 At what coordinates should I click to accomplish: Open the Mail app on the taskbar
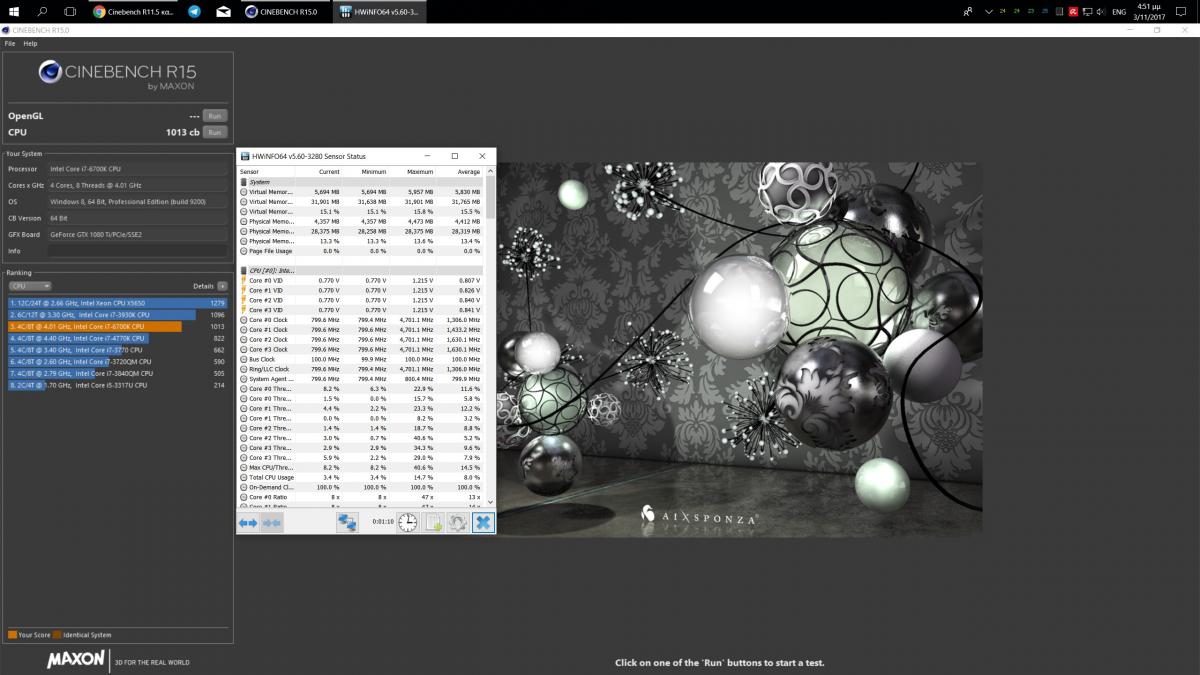click(223, 11)
